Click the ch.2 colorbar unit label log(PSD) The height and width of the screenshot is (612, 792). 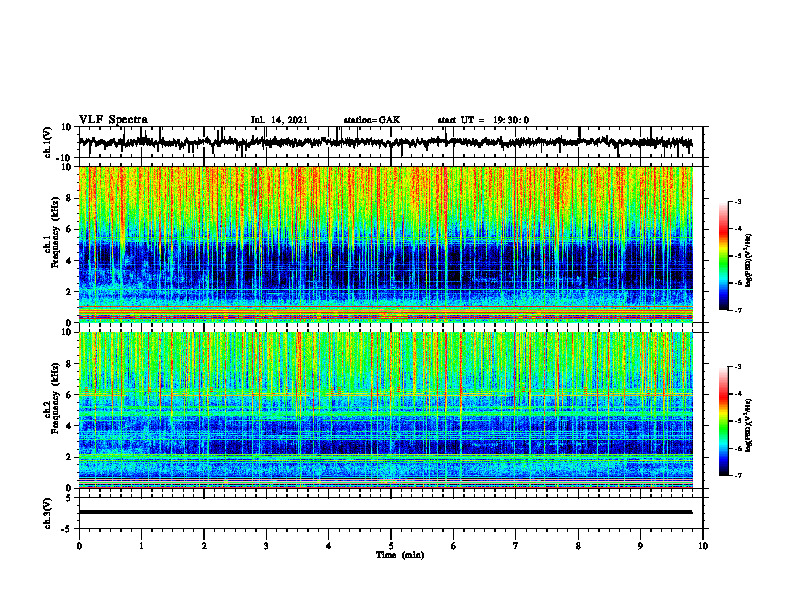748,425
